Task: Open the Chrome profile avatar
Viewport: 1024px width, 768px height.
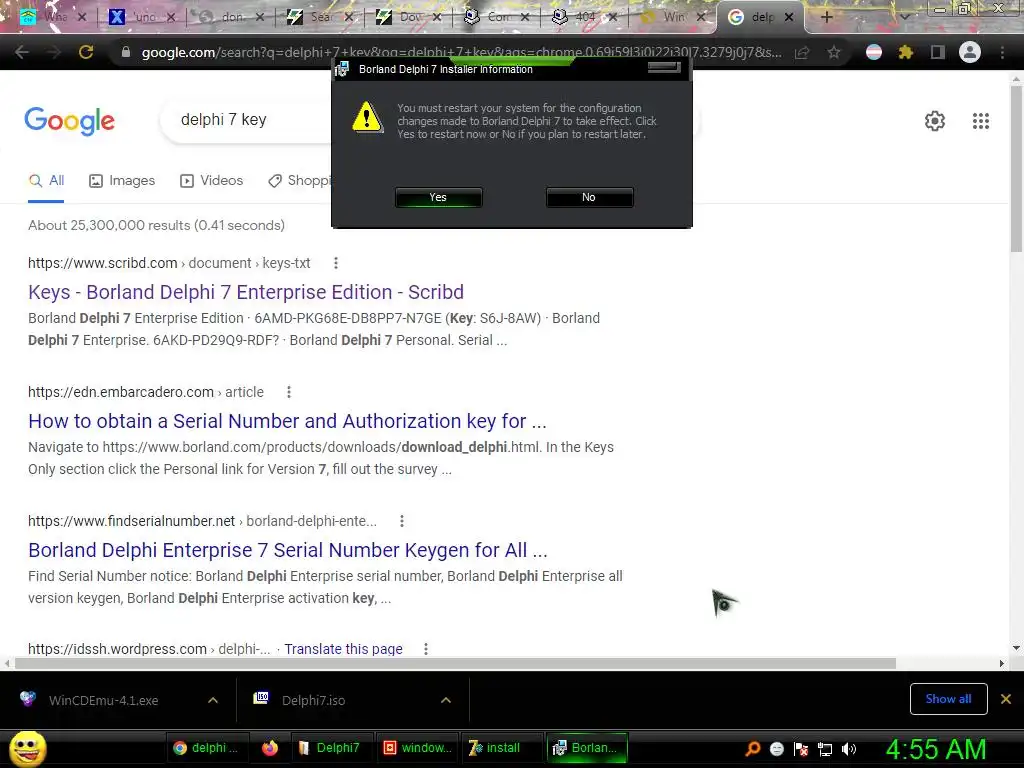Action: (x=970, y=52)
